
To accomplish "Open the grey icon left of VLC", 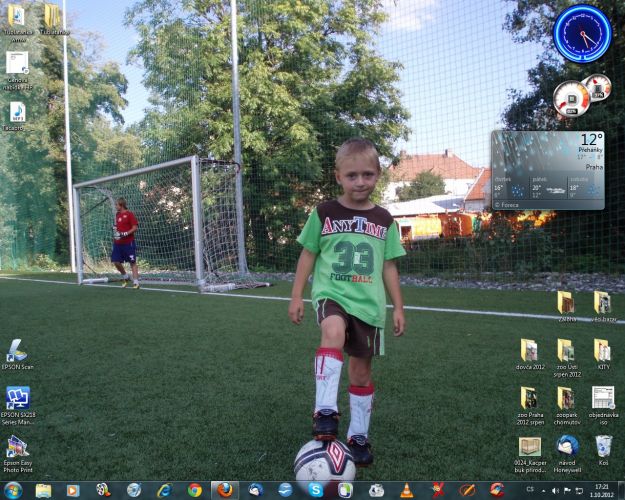I will click(376, 491).
